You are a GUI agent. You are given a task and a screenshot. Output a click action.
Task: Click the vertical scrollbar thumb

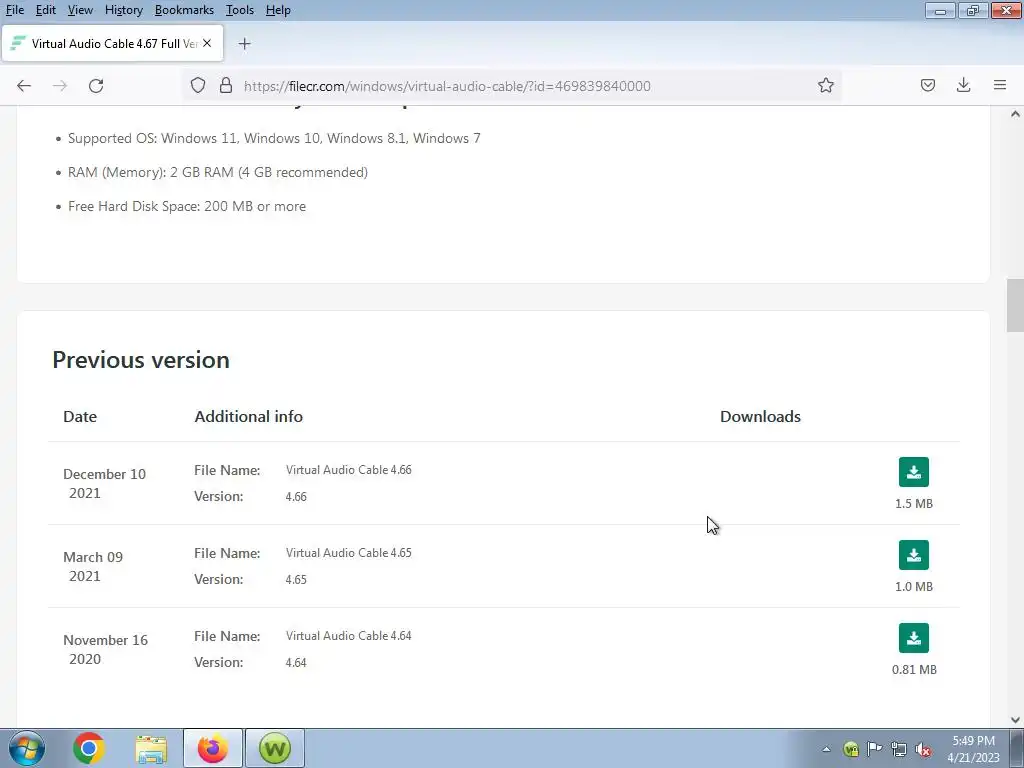(1015, 305)
